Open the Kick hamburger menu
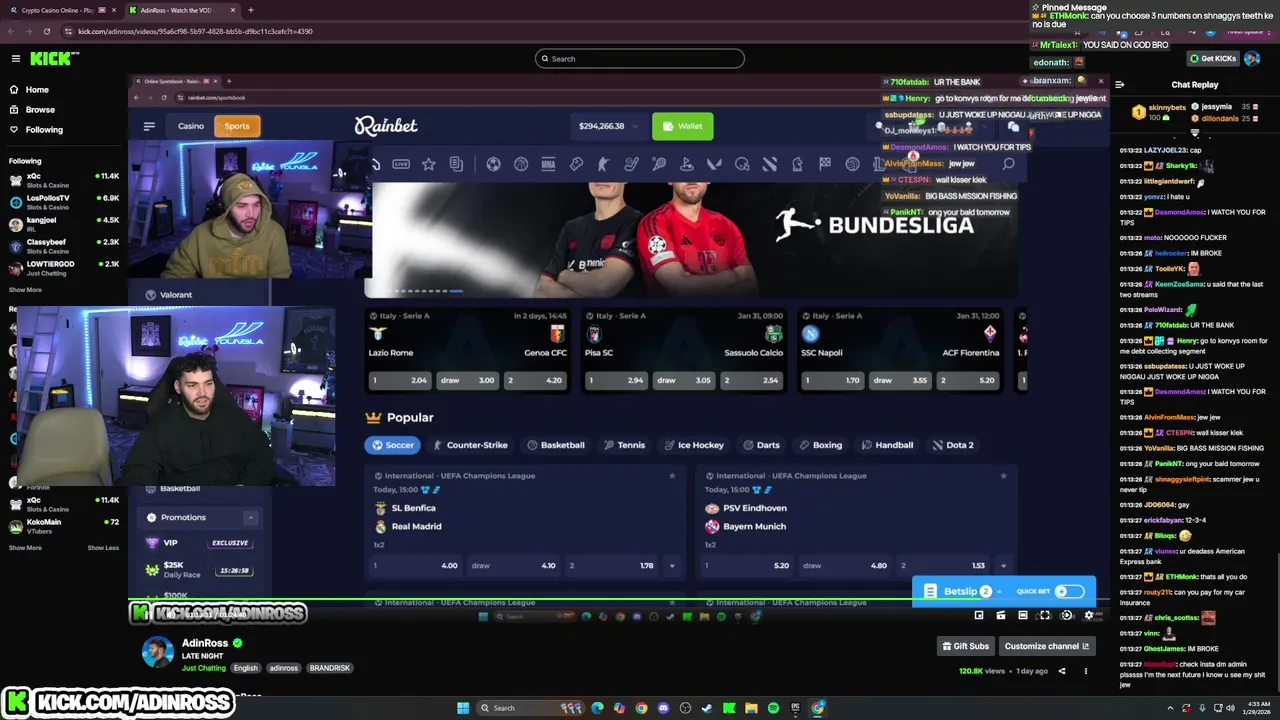The height and width of the screenshot is (720, 1280). (x=15, y=59)
